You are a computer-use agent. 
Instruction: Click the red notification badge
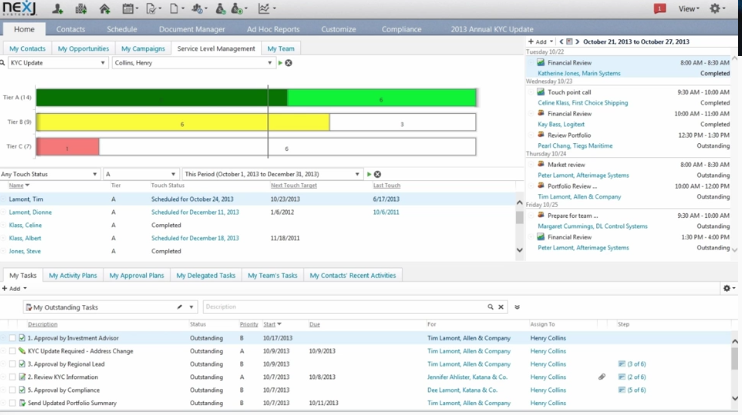tap(659, 9)
